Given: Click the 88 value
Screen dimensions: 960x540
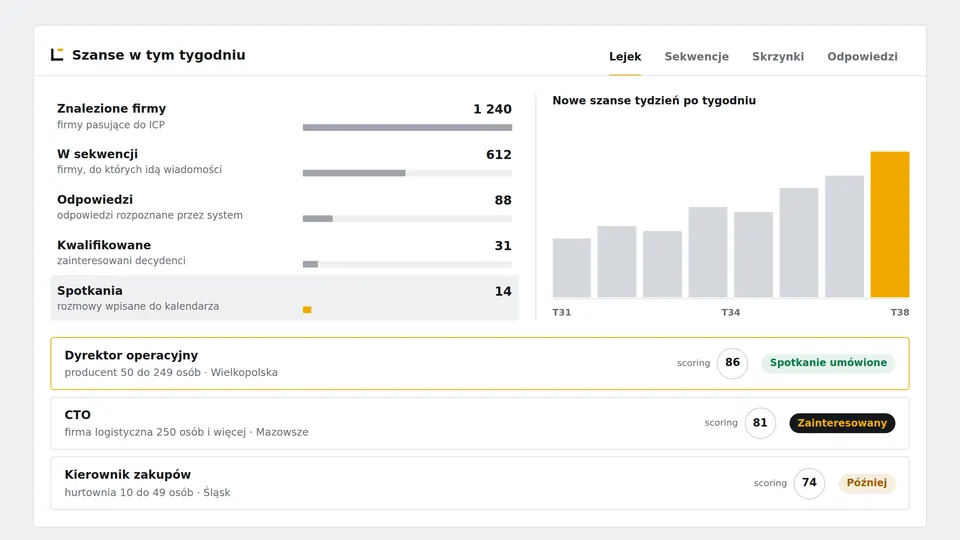Looking at the screenshot, I should 503,200.
